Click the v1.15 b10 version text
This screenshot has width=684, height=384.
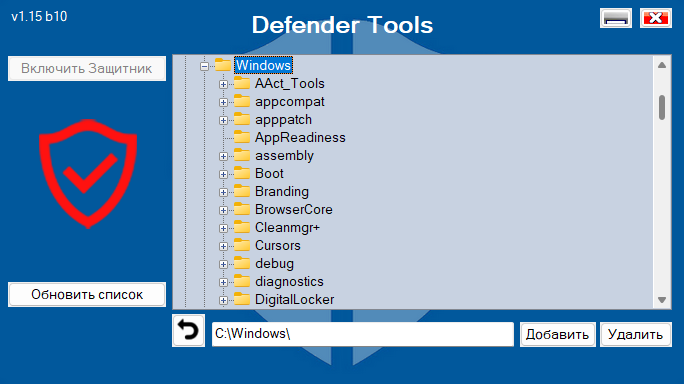(39, 17)
